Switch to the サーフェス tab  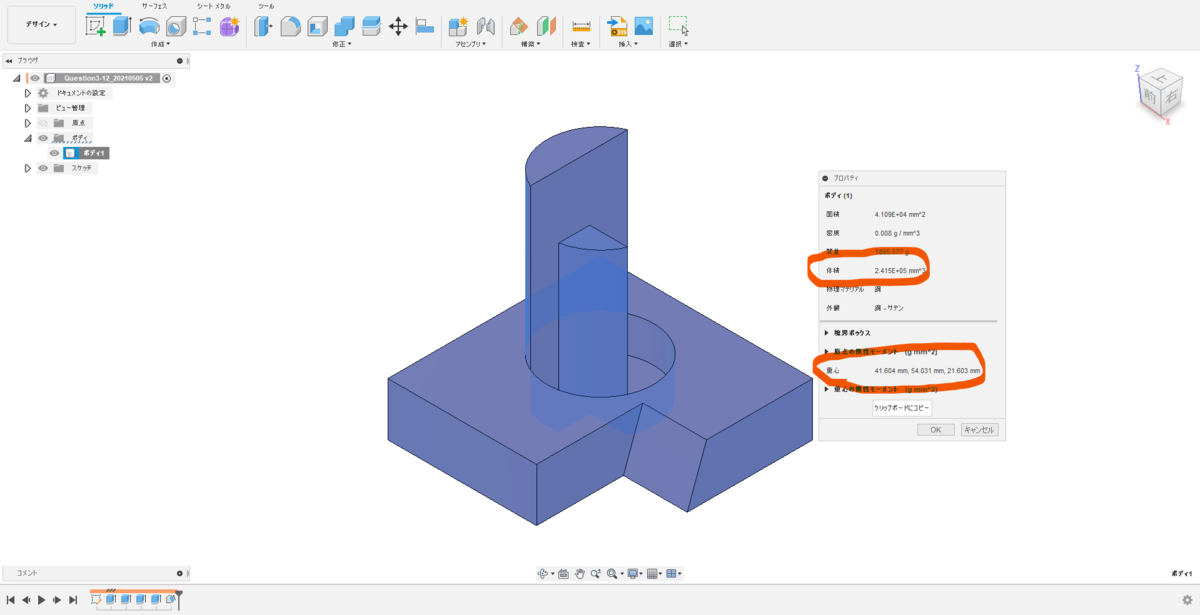(x=154, y=6)
